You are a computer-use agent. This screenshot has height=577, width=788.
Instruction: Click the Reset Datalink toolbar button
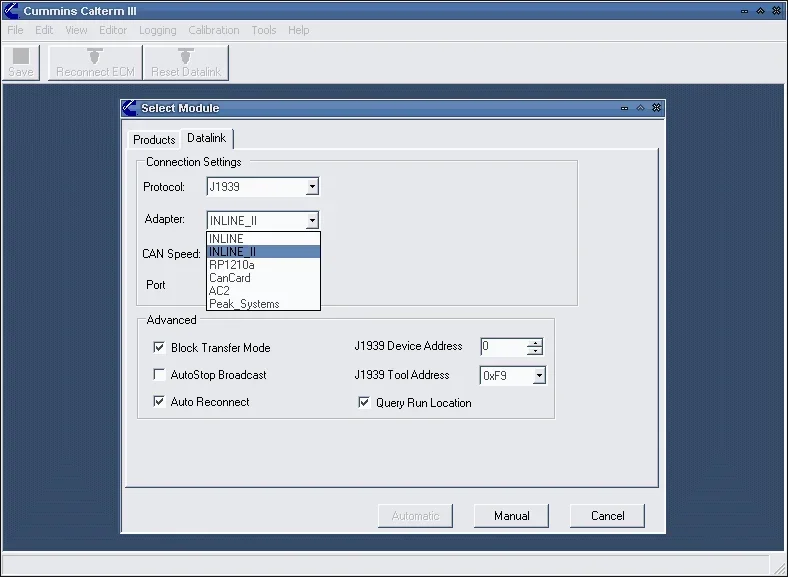[186, 62]
